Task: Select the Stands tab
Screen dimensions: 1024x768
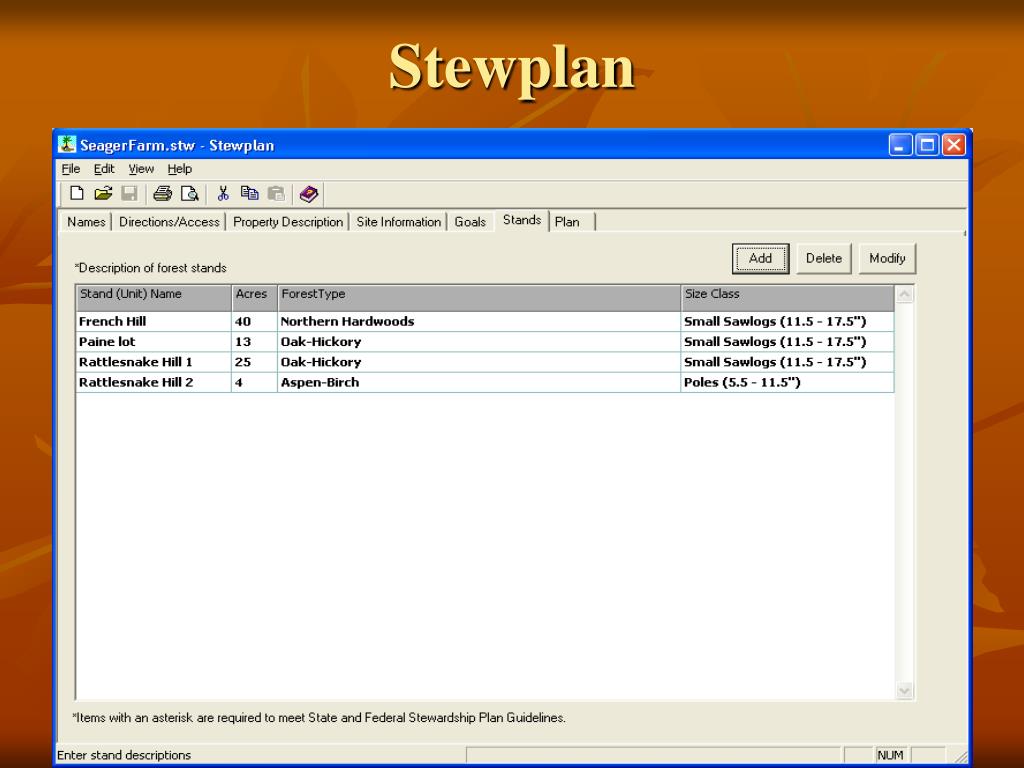Action: coord(522,220)
